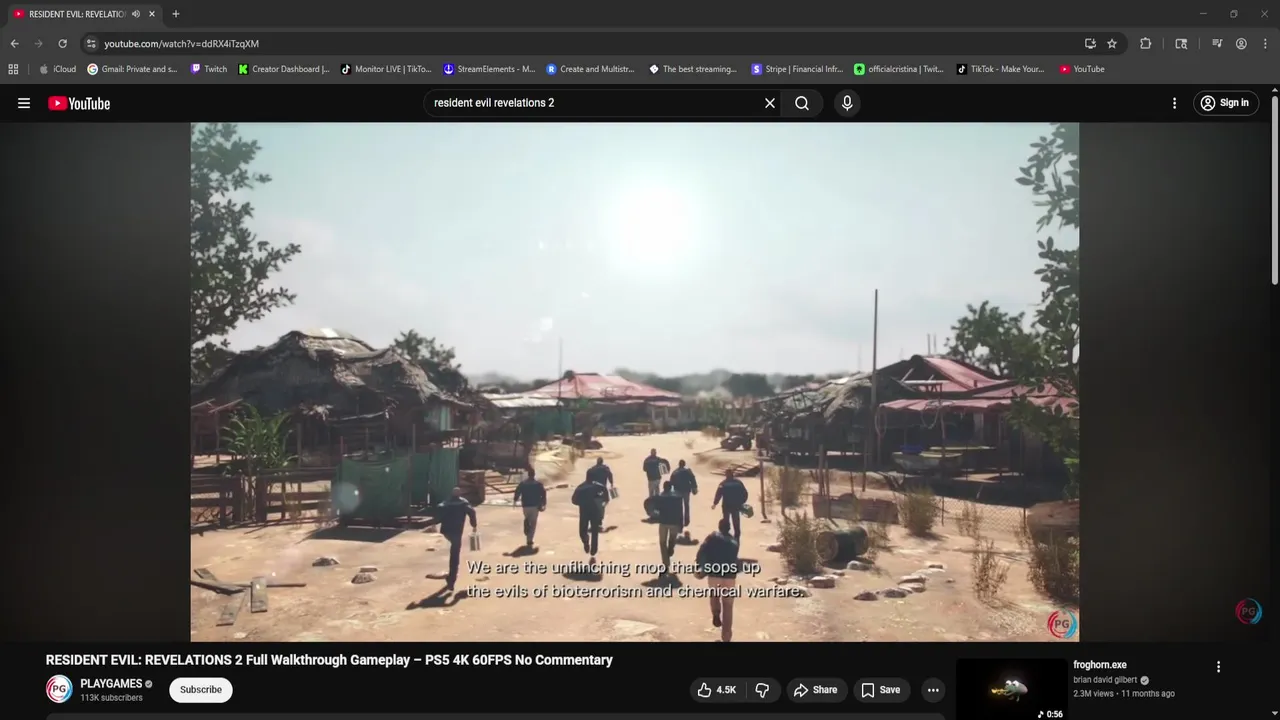This screenshot has width=1280, height=720.
Task: Open side panel icon in Chrome toolbar
Action: [x=1181, y=44]
